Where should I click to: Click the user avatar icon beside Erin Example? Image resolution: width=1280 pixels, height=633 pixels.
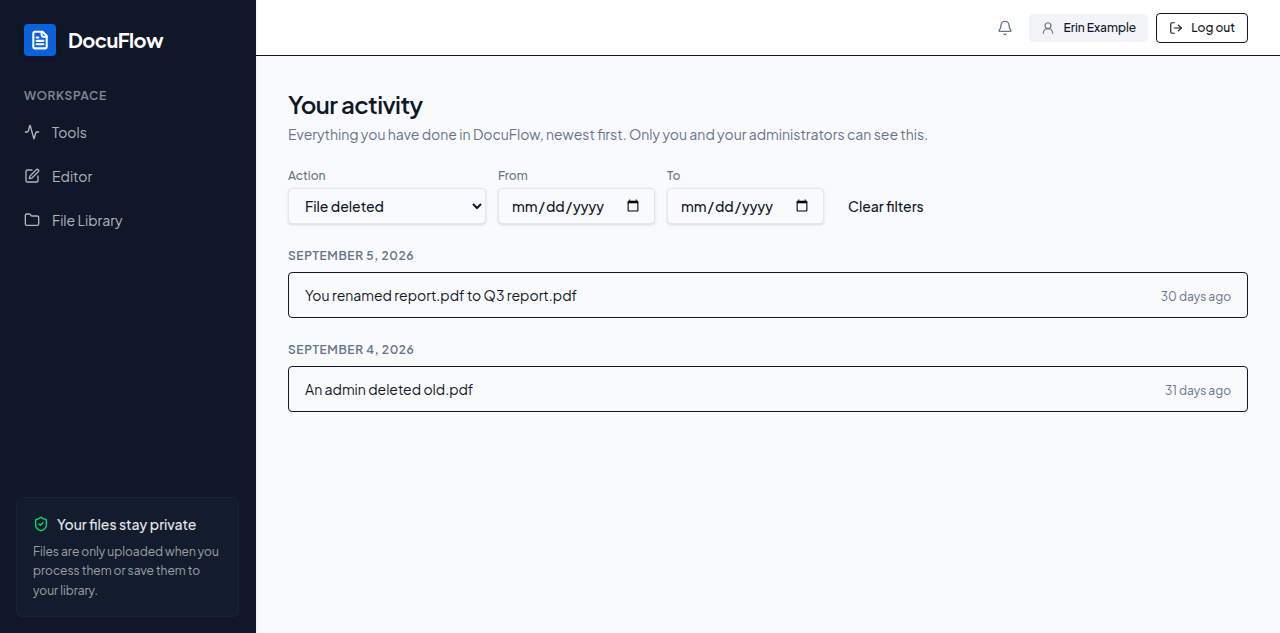tap(1048, 28)
